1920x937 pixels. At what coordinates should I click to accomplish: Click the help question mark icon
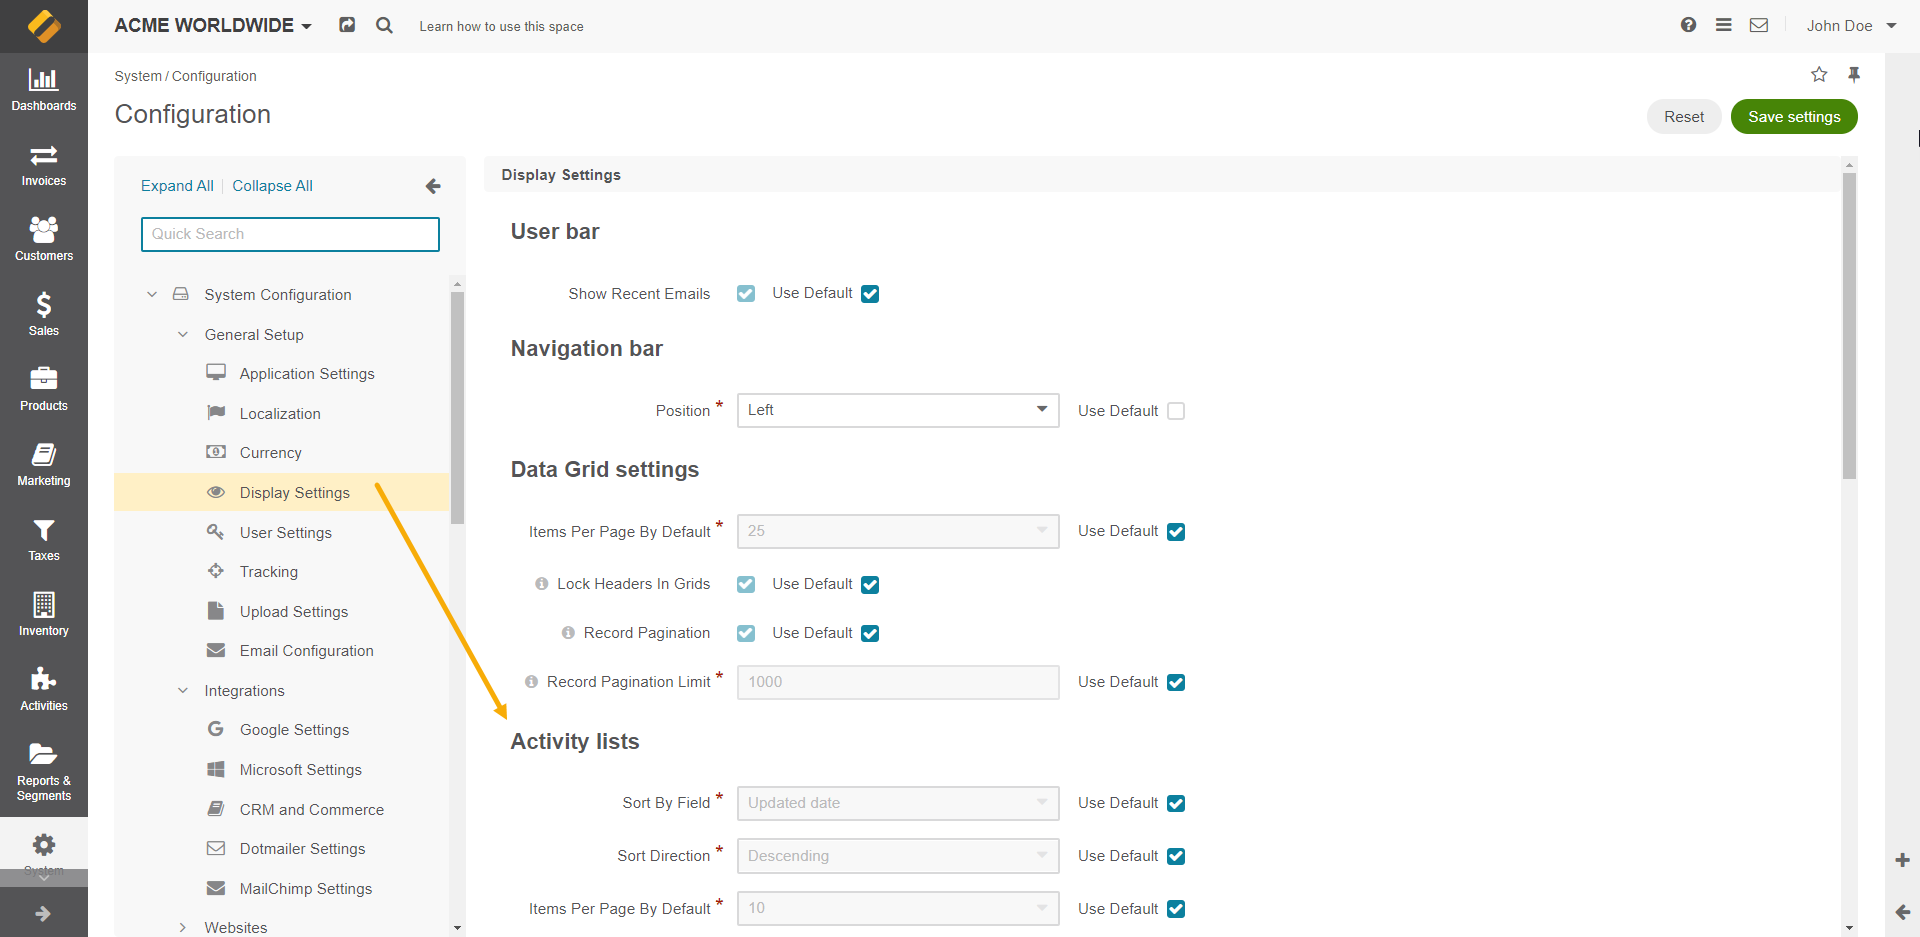1688,25
